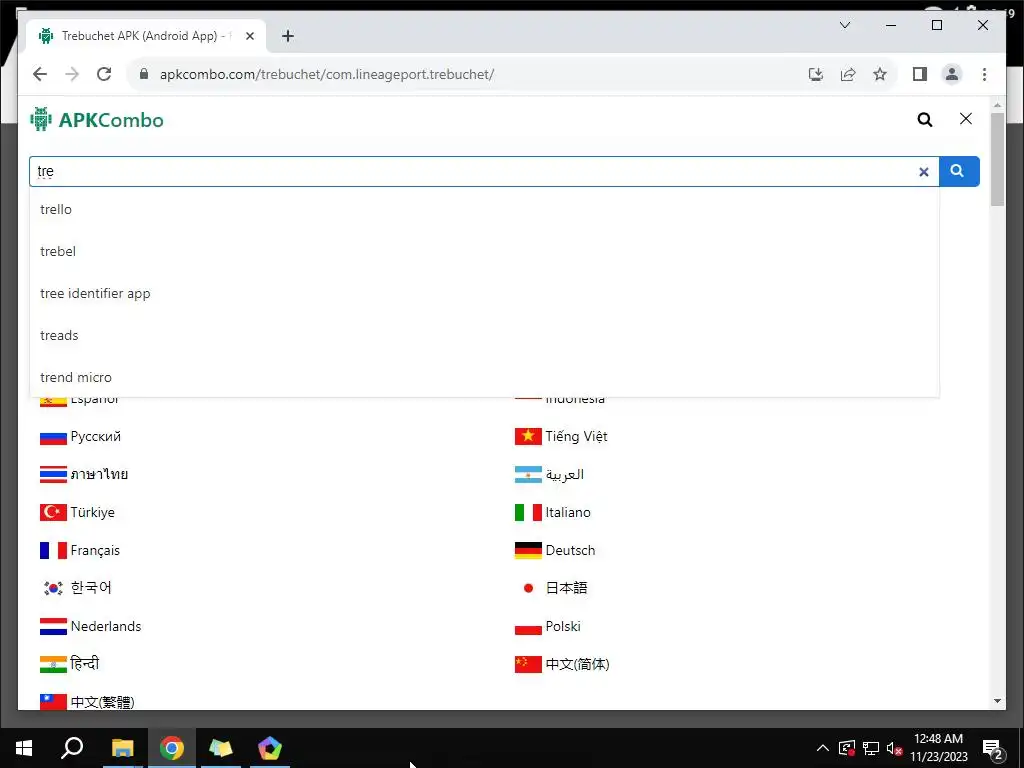Clear the search field text
The image size is (1024, 768).
tap(923, 172)
